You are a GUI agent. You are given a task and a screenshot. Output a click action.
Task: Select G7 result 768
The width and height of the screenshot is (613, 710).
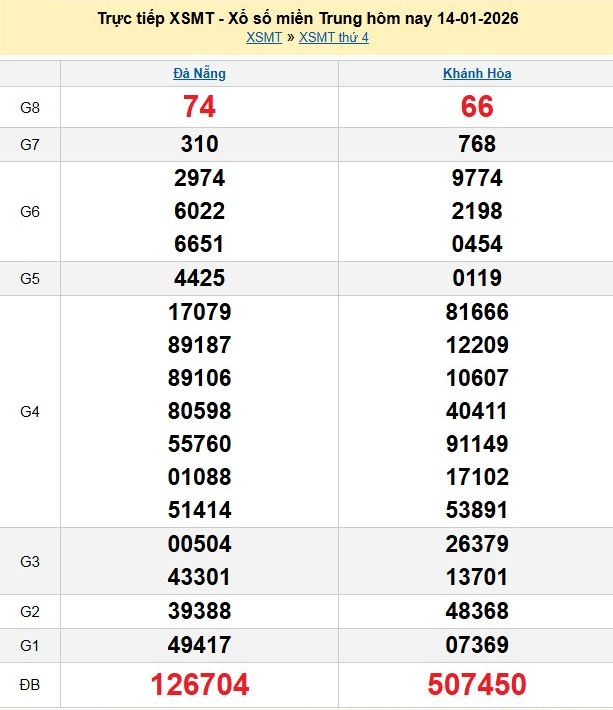click(x=477, y=144)
